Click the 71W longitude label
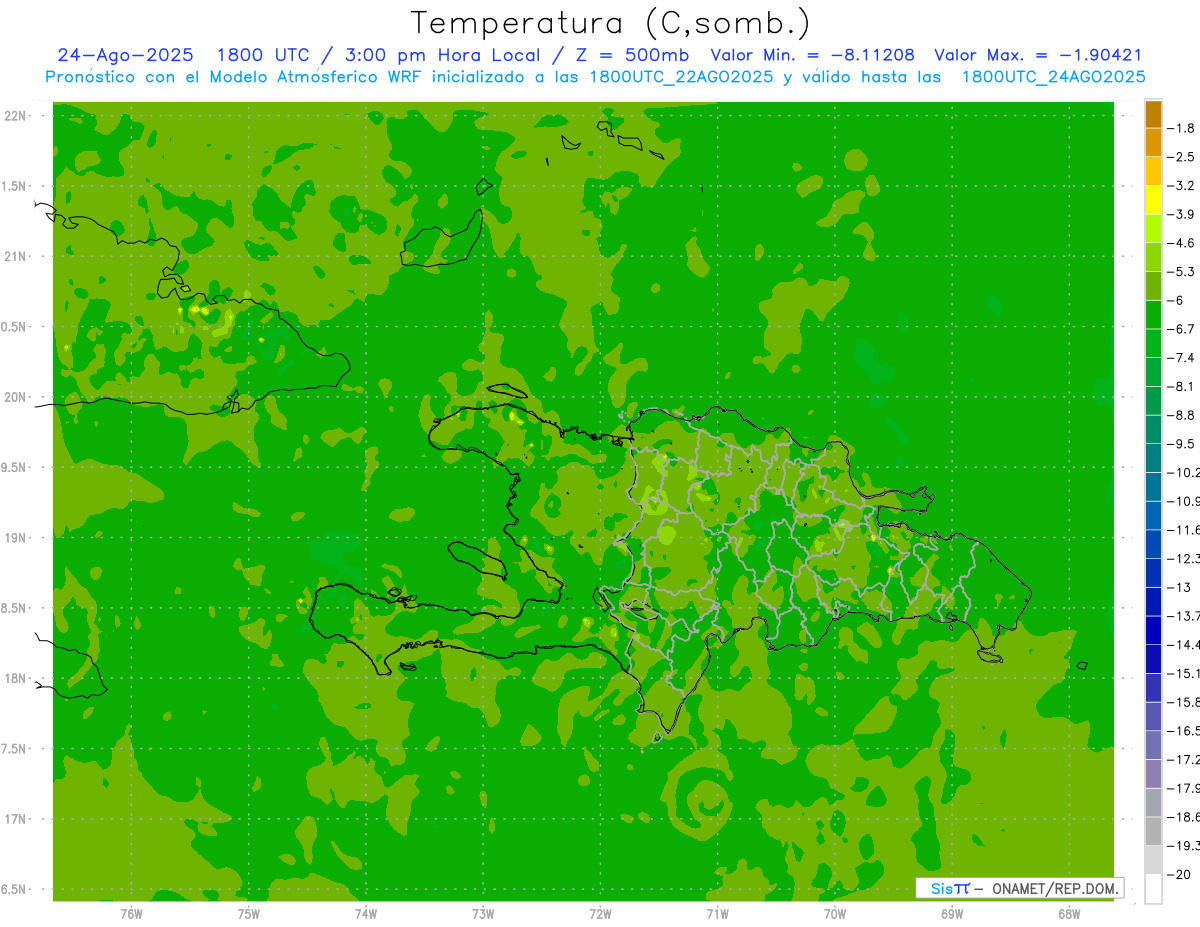The image size is (1200, 927). tap(717, 913)
